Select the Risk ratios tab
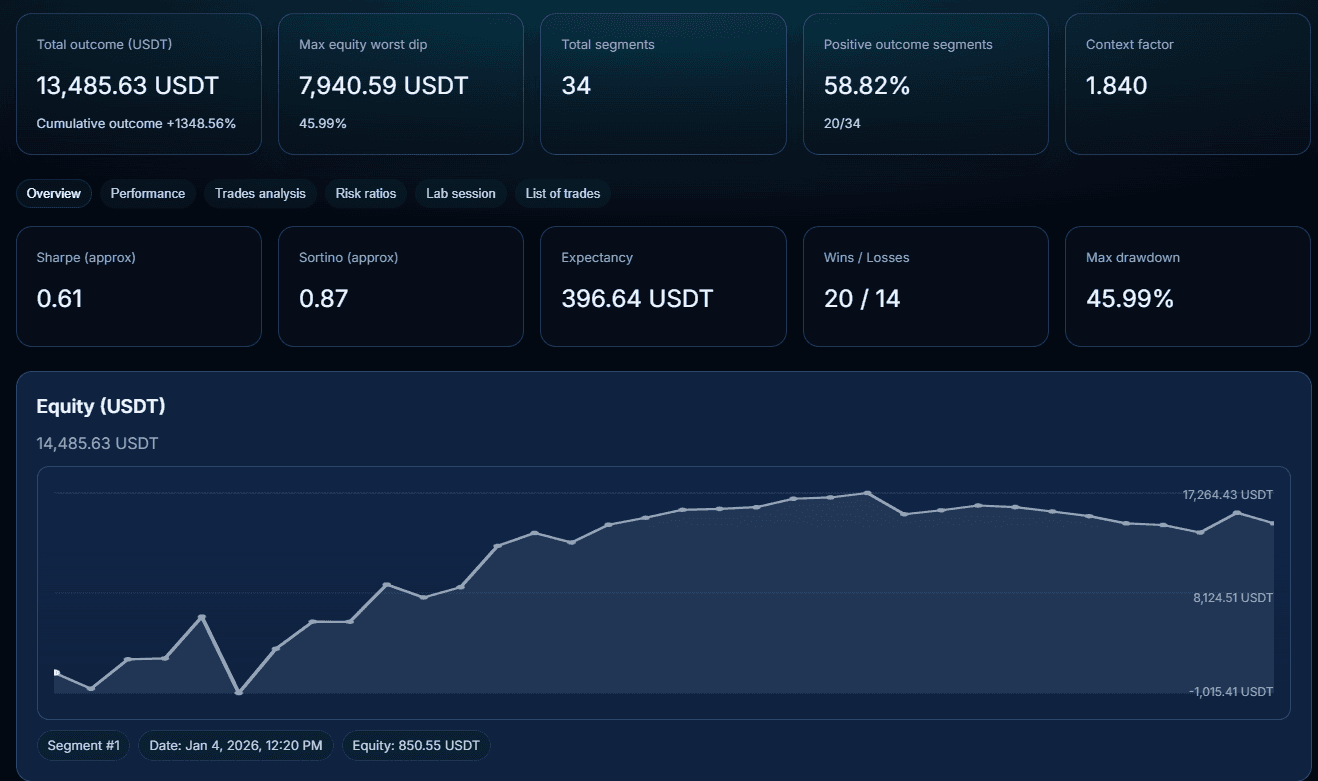This screenshot has width=1318, height=781. click(x=366, y=193)
